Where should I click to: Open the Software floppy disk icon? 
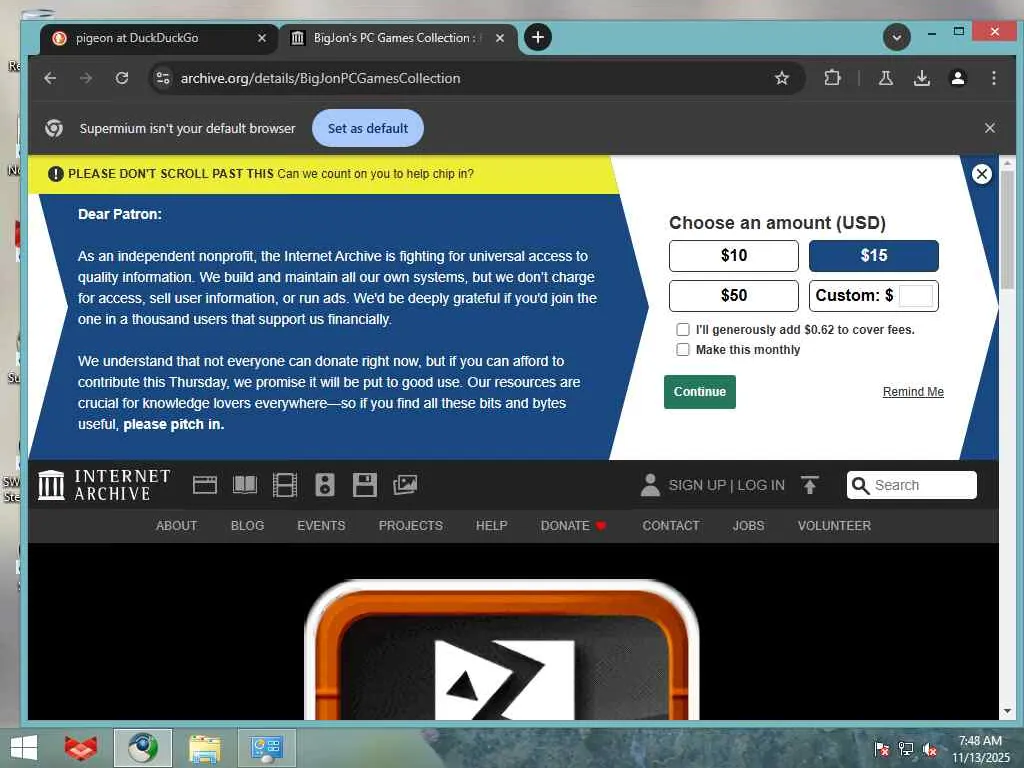coord(364,485)
